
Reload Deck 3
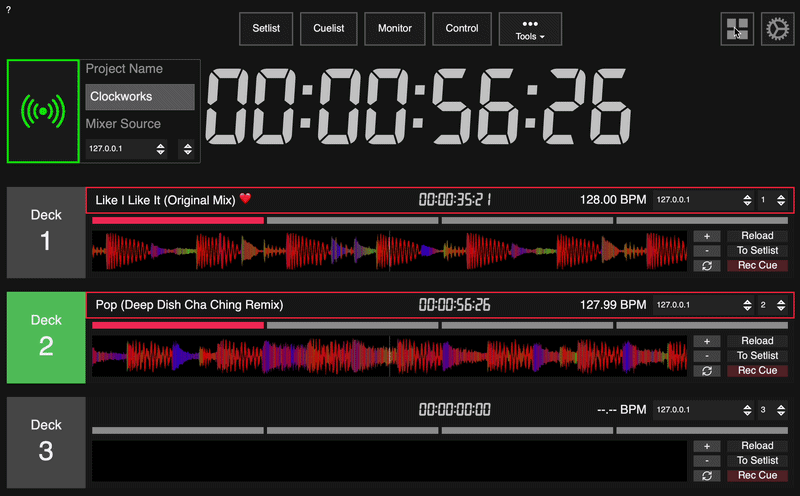[x=757, y=446]
